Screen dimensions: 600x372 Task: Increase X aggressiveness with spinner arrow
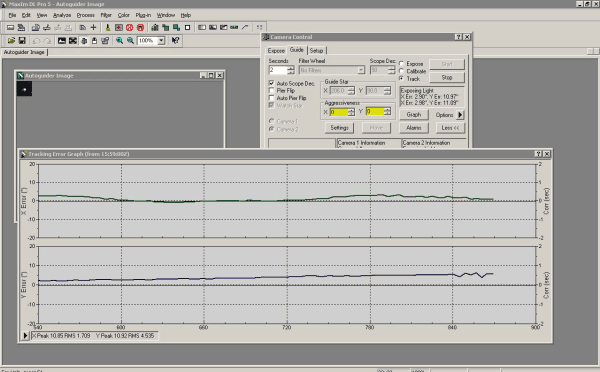click(351, 110)
